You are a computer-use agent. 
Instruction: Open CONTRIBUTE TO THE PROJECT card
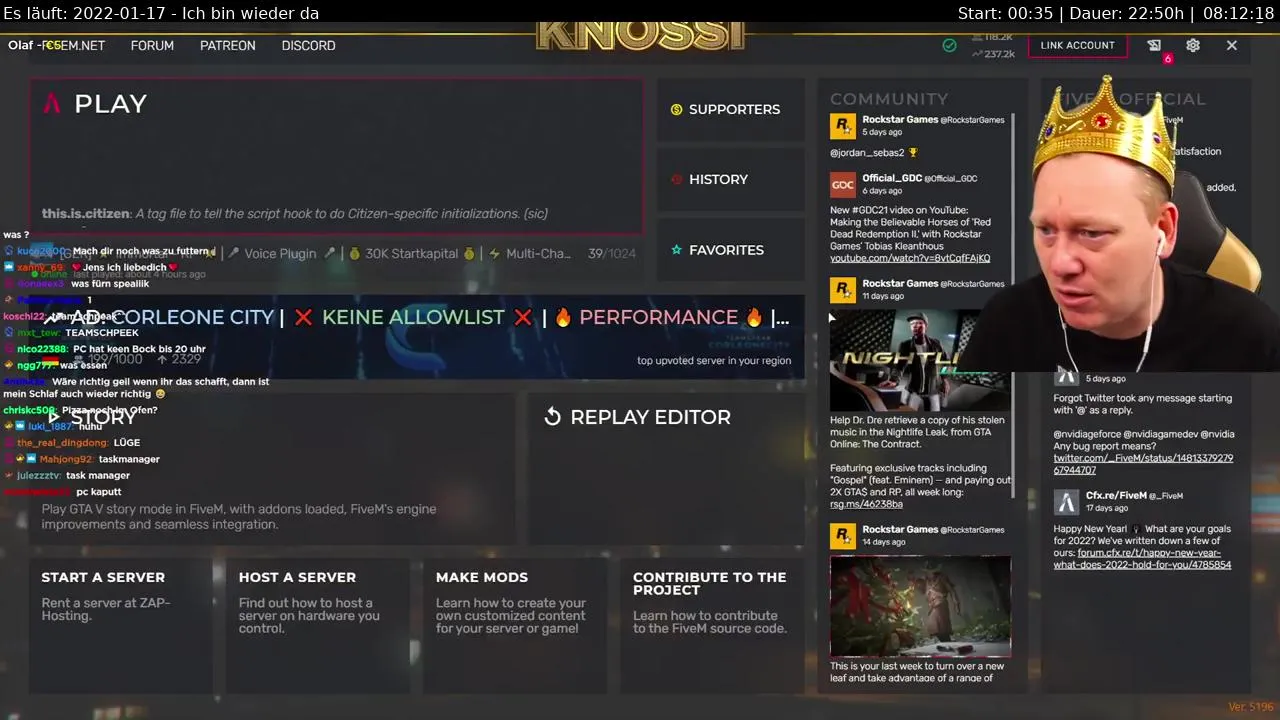[x=712, y=625]
